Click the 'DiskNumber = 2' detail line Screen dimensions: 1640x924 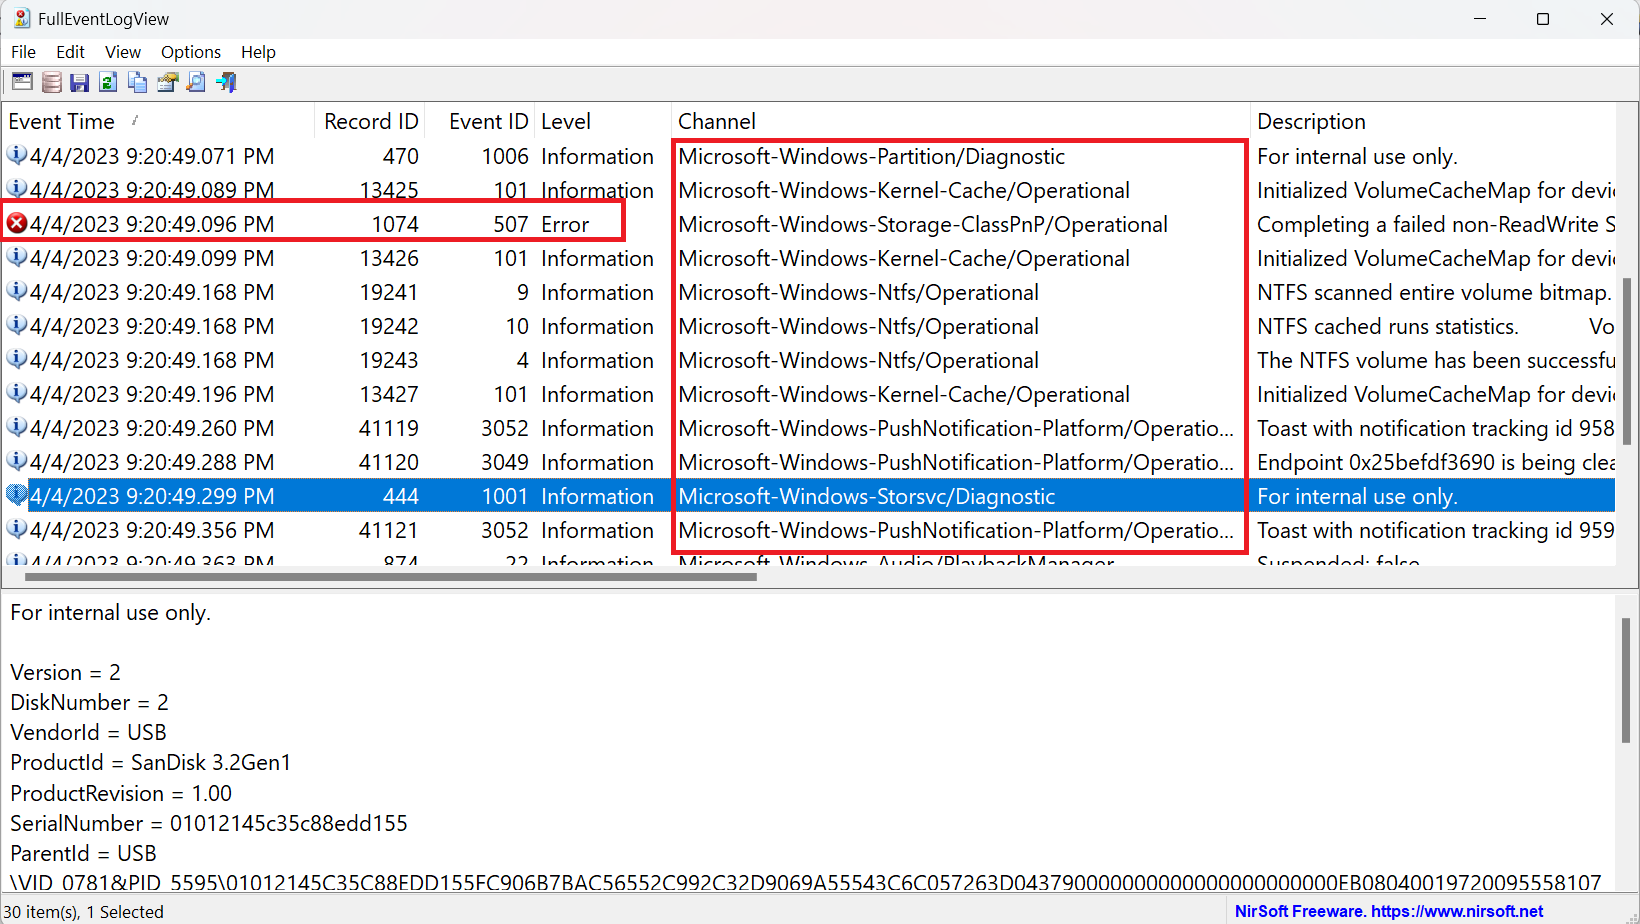(89, 703)
